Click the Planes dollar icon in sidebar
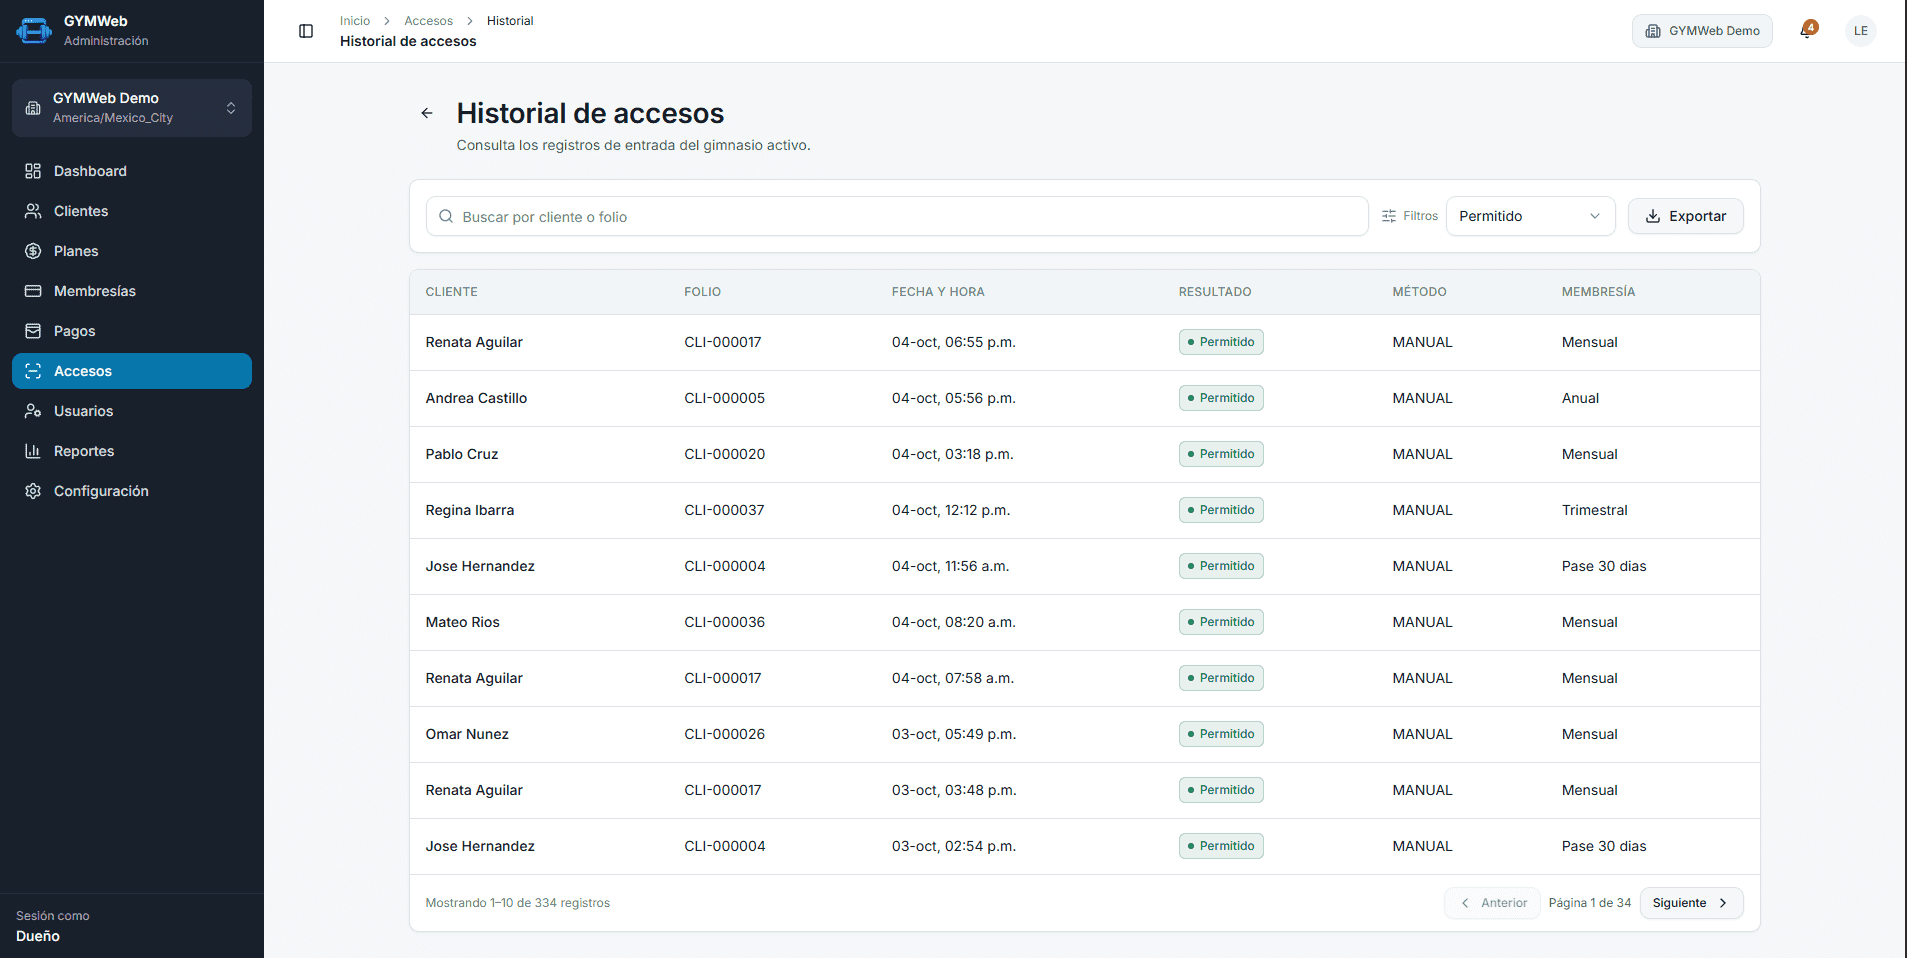1907x958 pixels. tap(33, 251)
